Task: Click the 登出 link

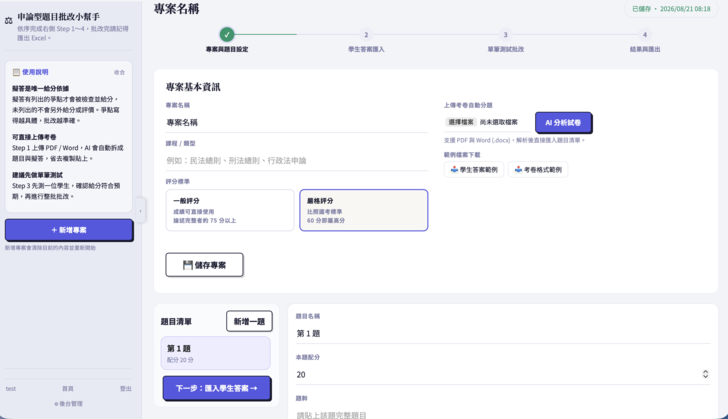Action: pos(126,389)
